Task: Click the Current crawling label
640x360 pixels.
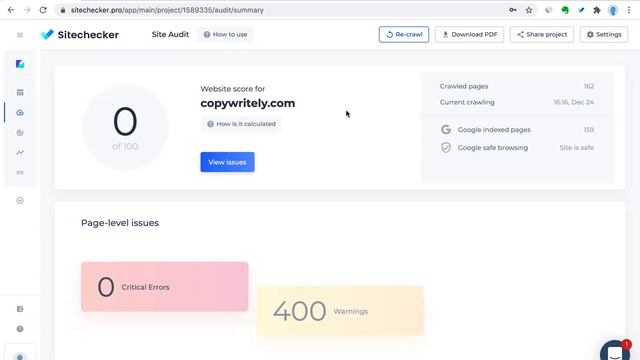Action: (467, 102)
